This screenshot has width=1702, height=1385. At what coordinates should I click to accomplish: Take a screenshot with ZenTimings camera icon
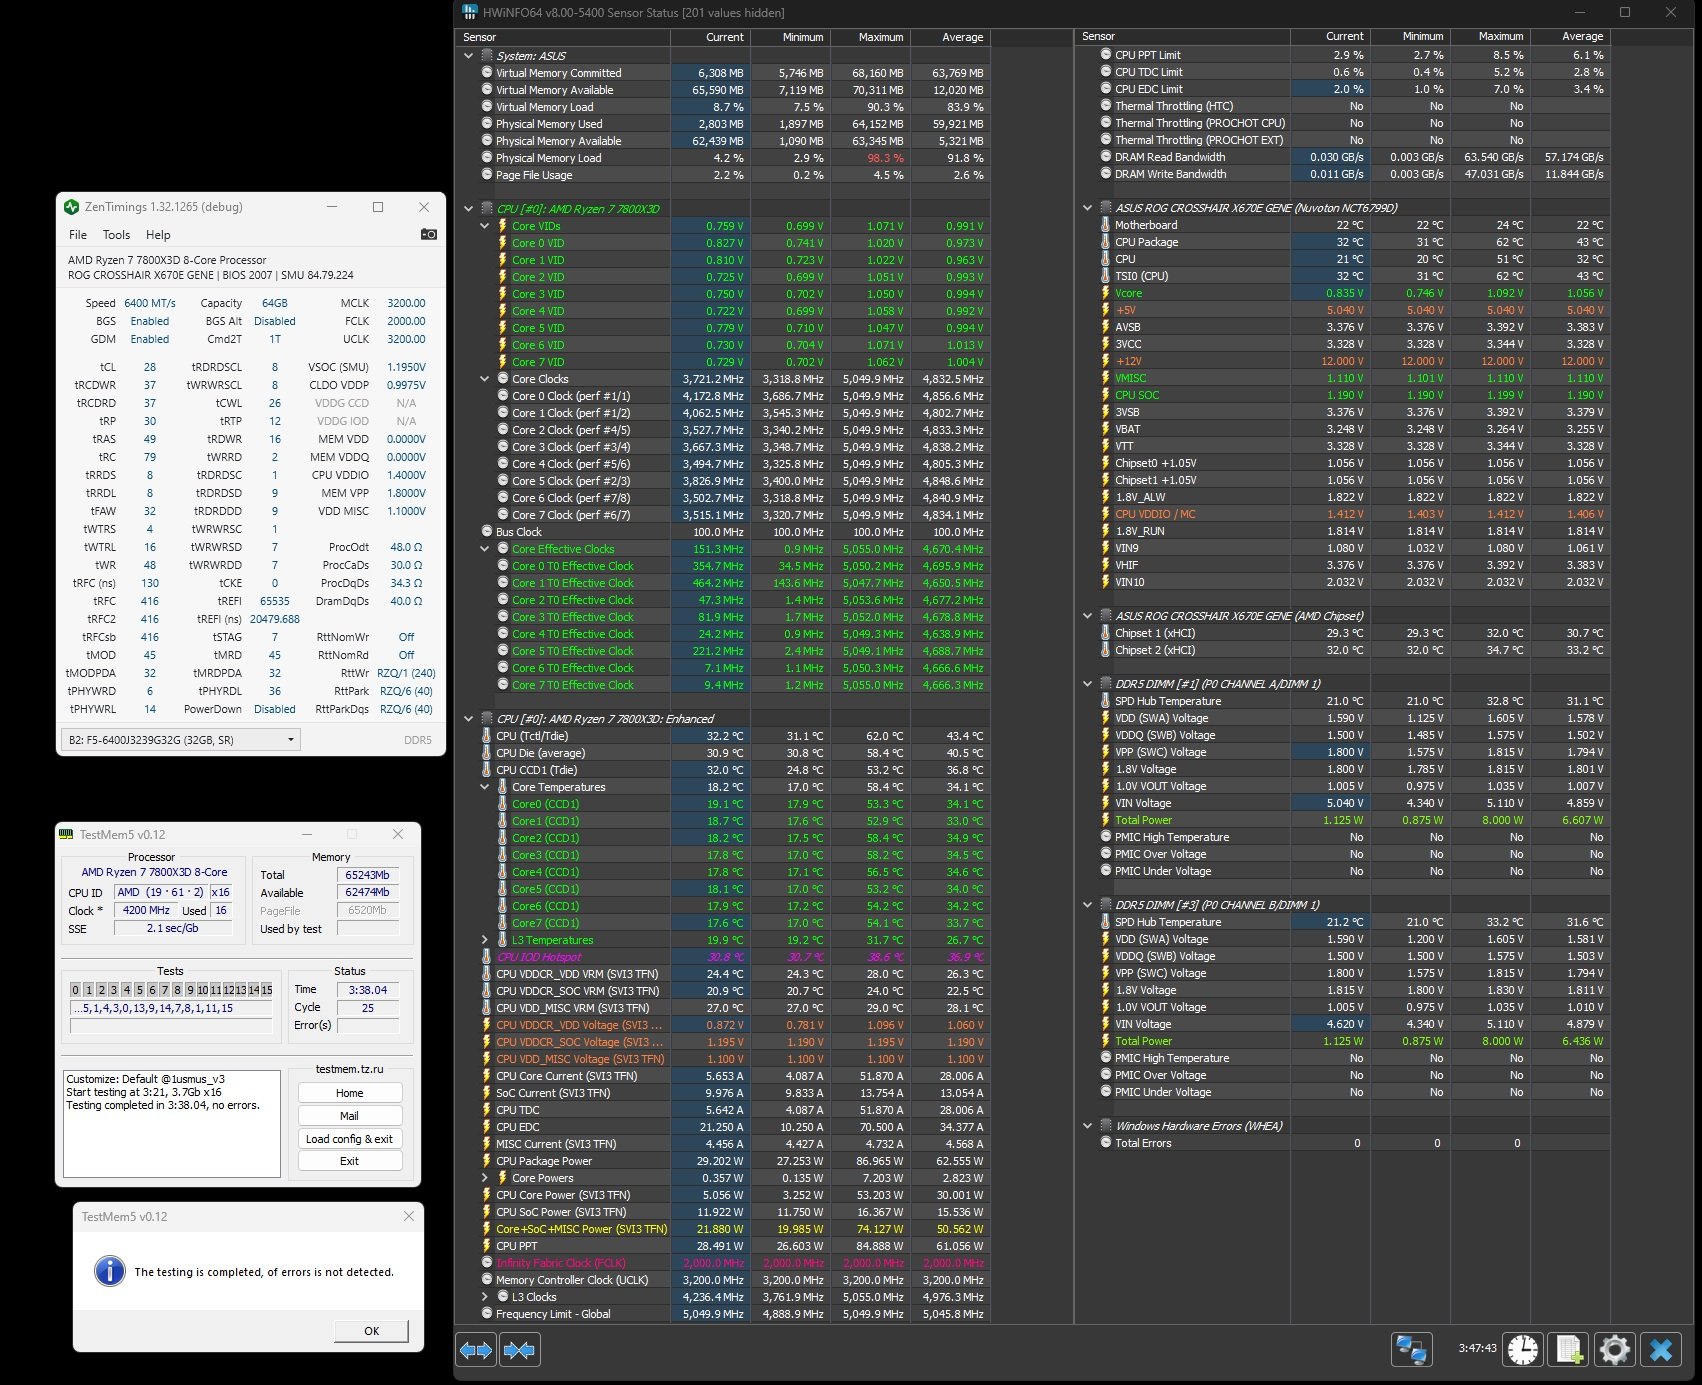pos(428,234)
